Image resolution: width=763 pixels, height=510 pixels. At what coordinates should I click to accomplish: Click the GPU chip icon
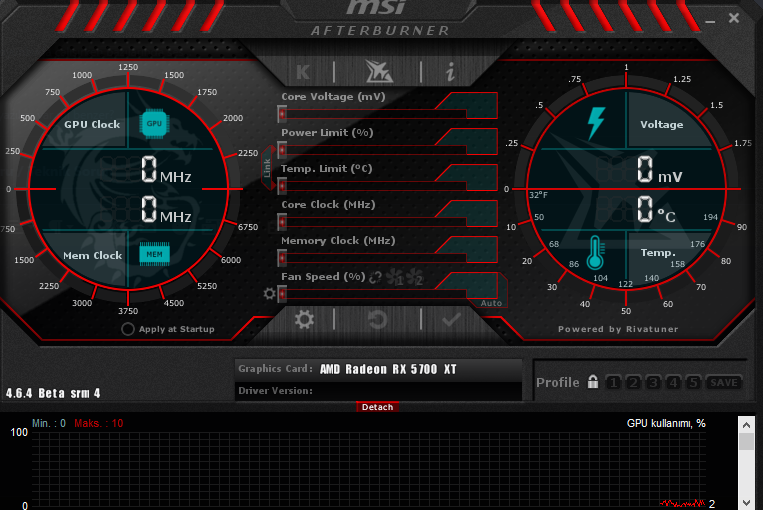[154, 124]
